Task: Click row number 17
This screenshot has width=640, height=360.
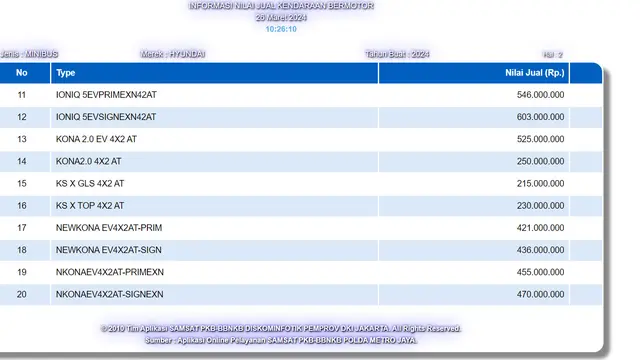Action: click(x=22, y=228)
